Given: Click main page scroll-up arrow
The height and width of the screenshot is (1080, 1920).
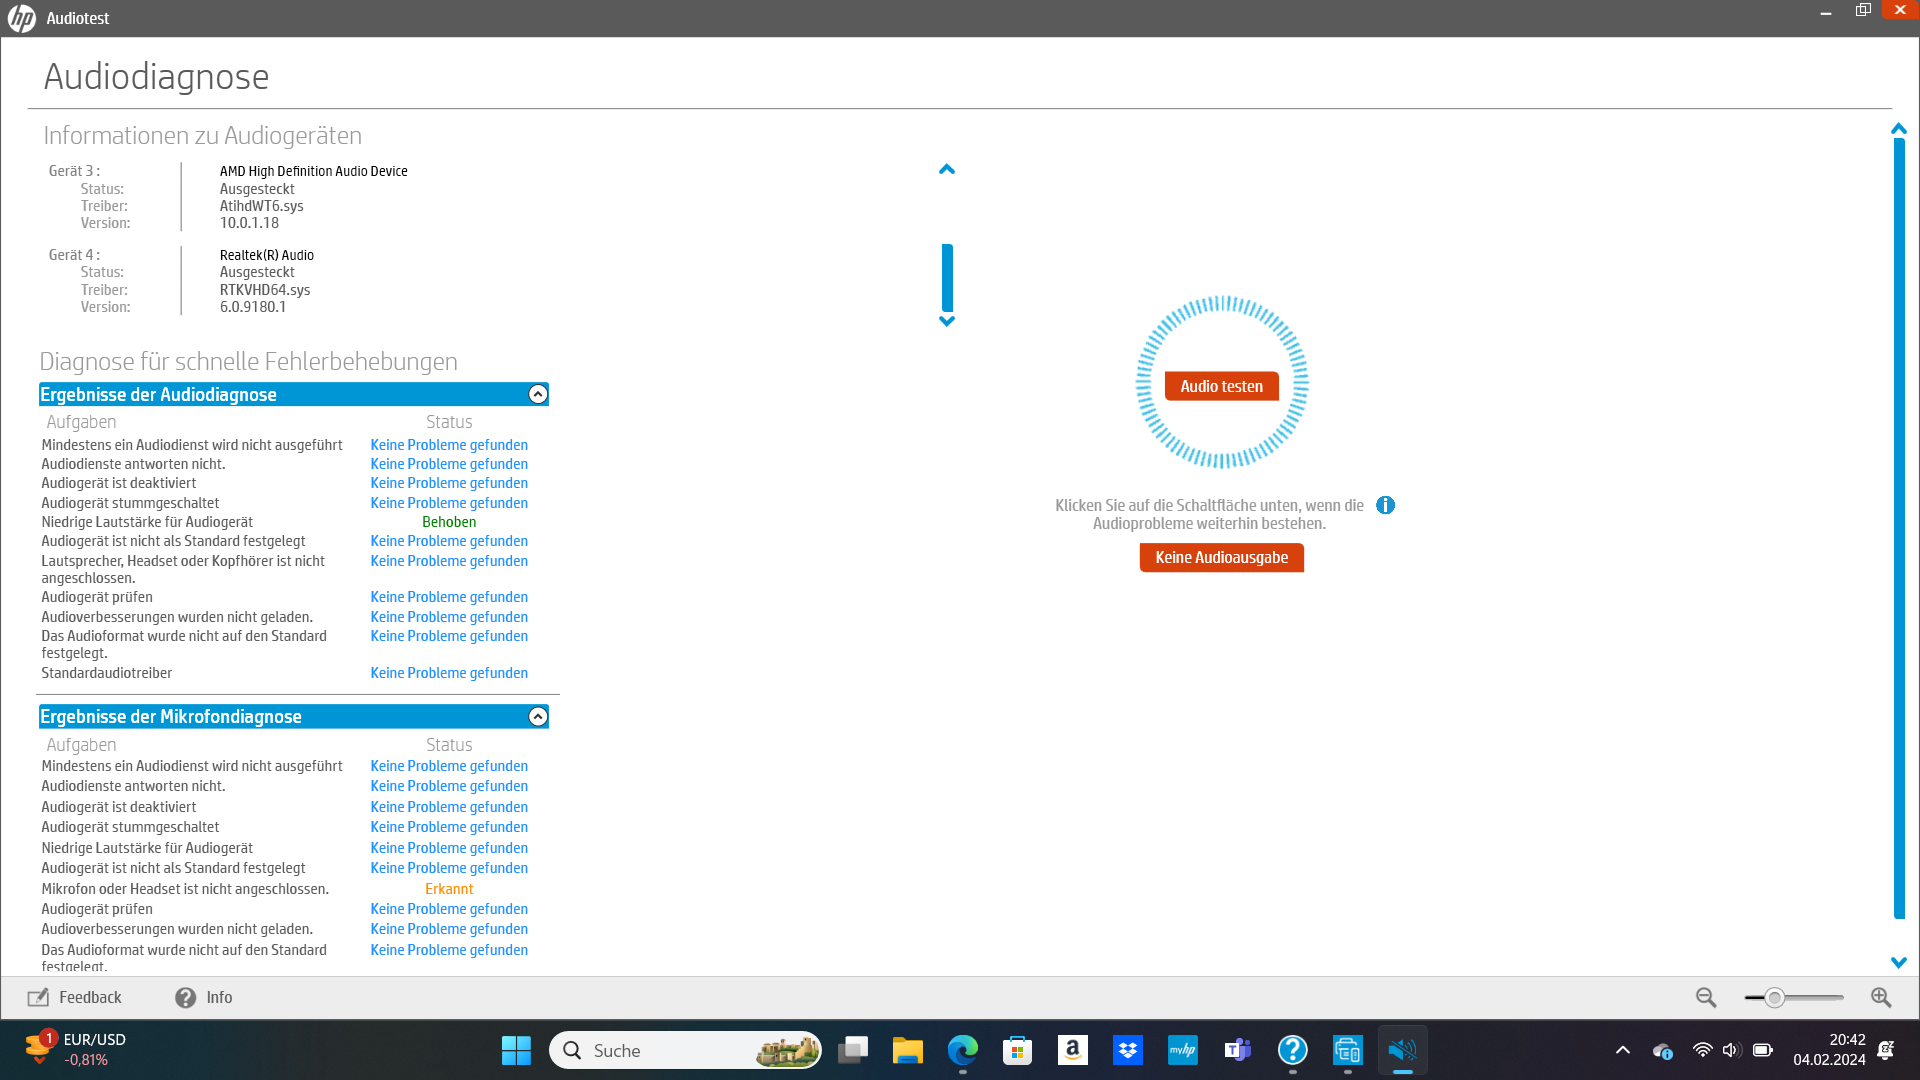Looking at the screenshot, I should [1899, 129].
